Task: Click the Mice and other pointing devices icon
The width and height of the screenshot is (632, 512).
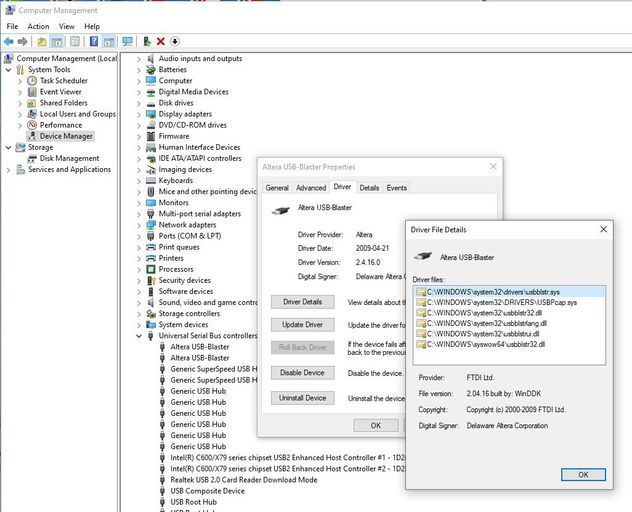Action: point(151,191)
